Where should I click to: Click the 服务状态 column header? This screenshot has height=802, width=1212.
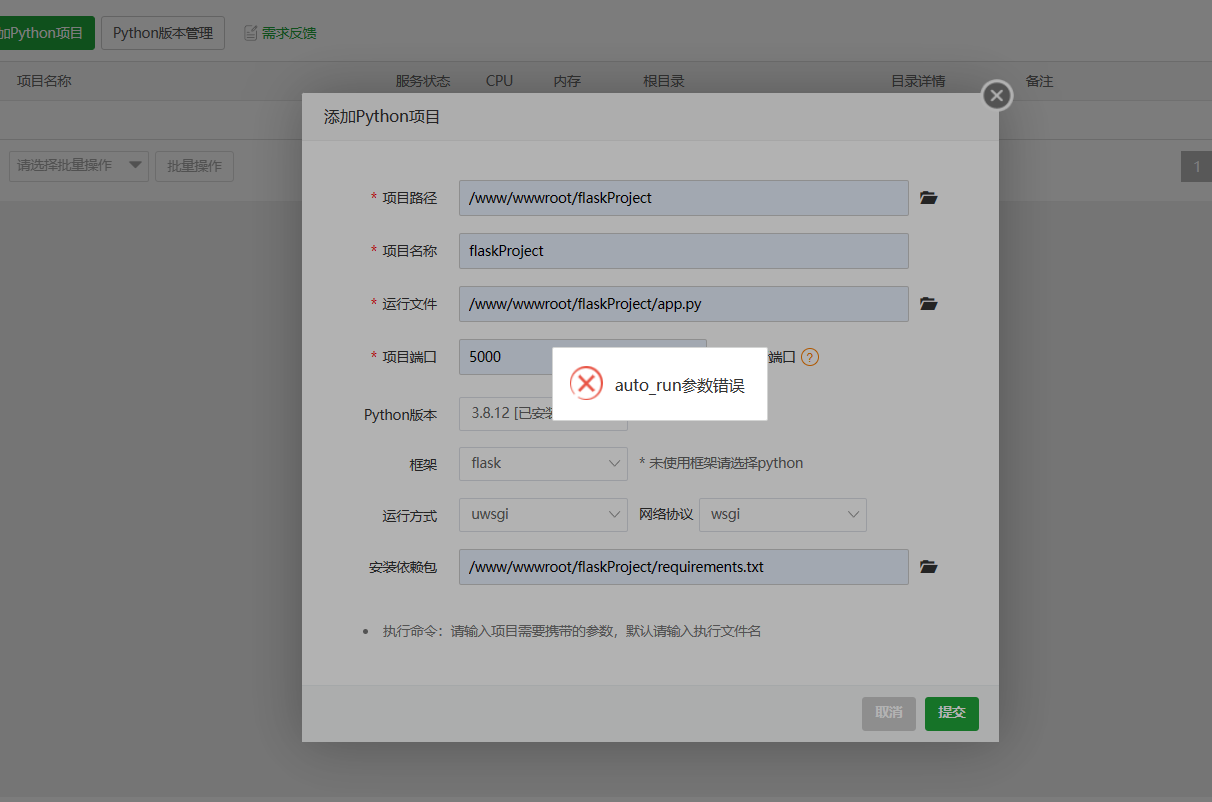423,81
